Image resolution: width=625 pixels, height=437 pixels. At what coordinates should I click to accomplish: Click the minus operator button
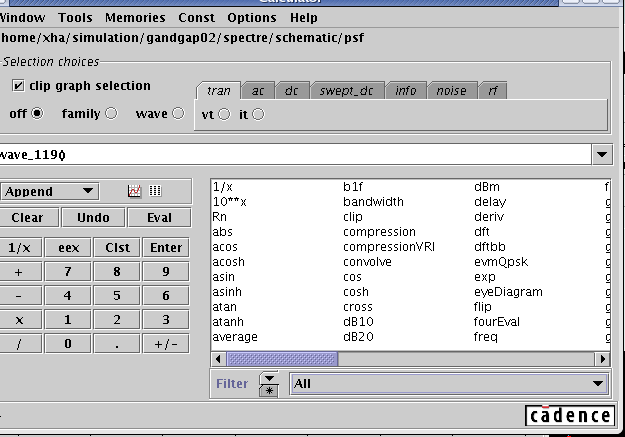click(x=19, y=296)
